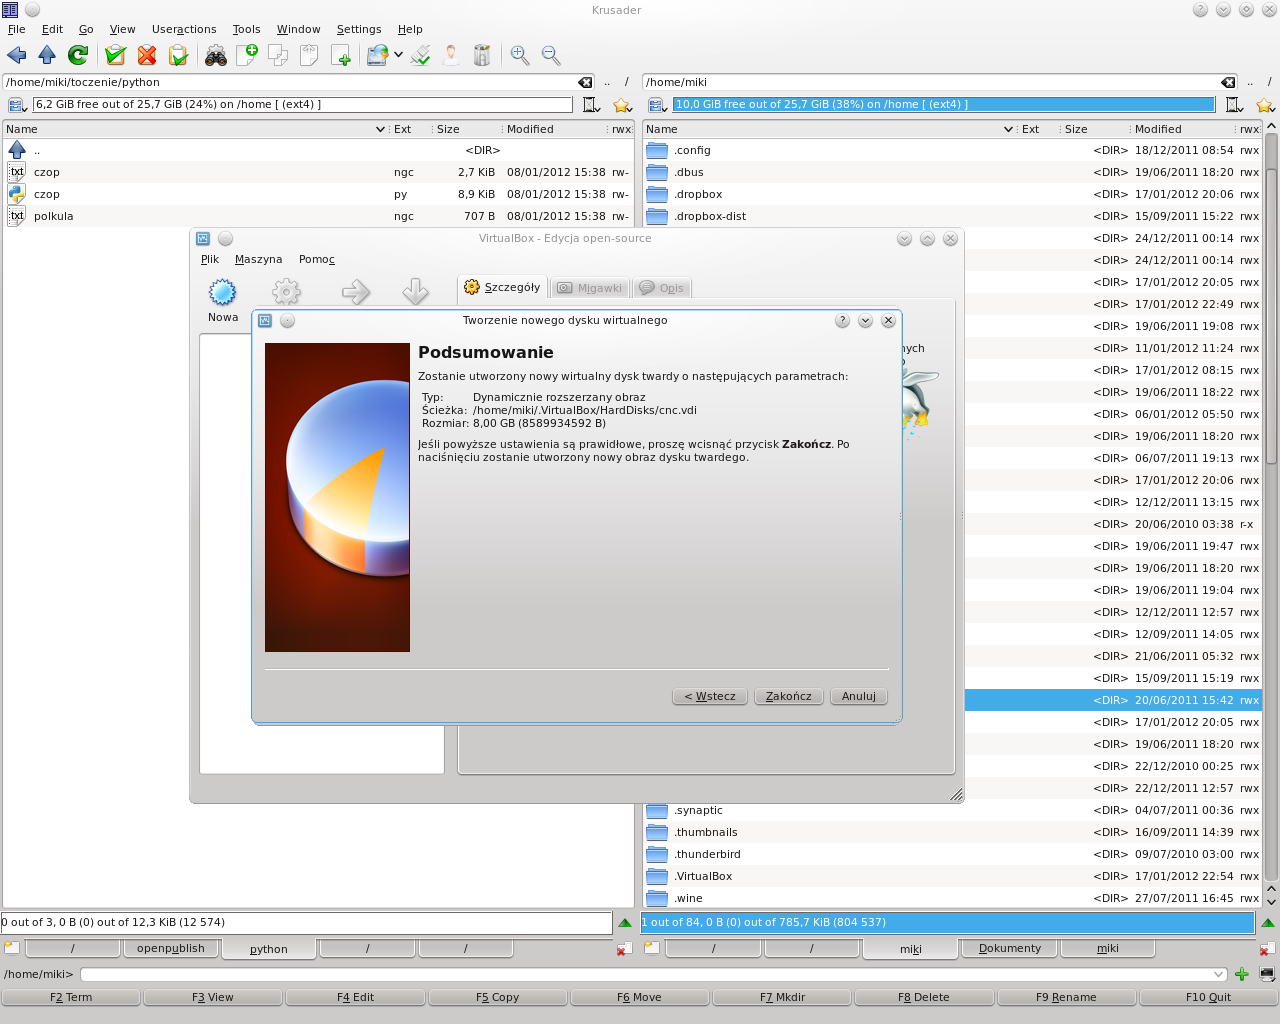Click the overlapping pages copy icon in toolbar
Image resolution: width=1280 pixels, height=1024 pixels.
(278, 55)
